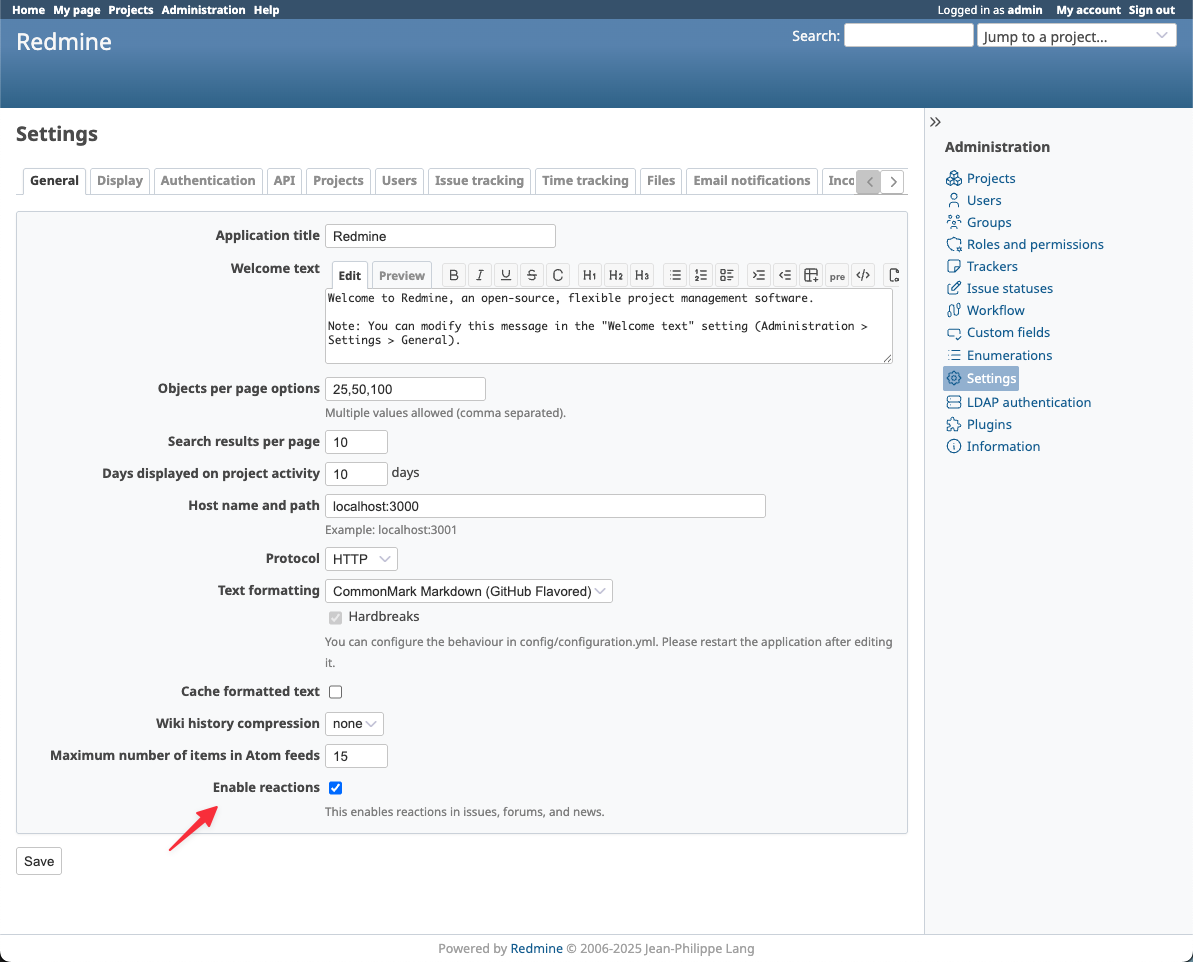This screenshot has height=962, width=1193.
Task: Show the Preview tab of Welcome text
Action: [402, 276]
